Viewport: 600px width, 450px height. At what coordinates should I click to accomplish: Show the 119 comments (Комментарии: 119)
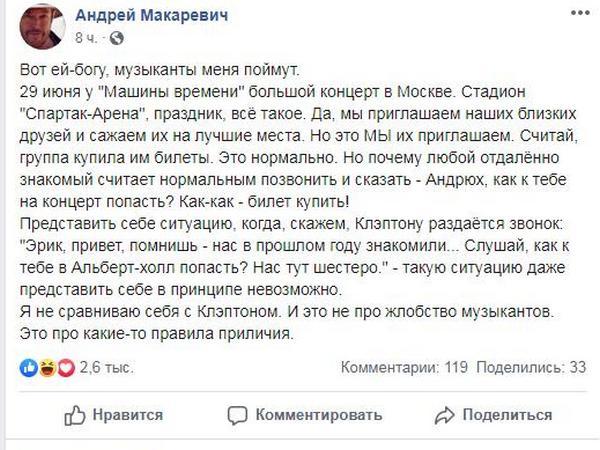[405, 368]
